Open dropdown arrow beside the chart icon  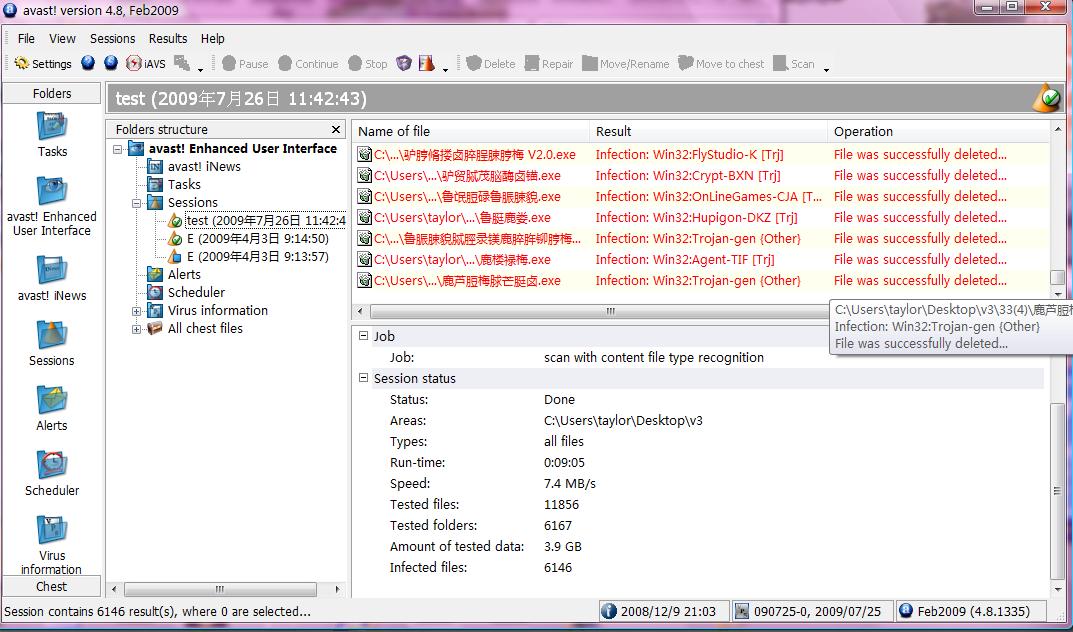click(445, 69)
